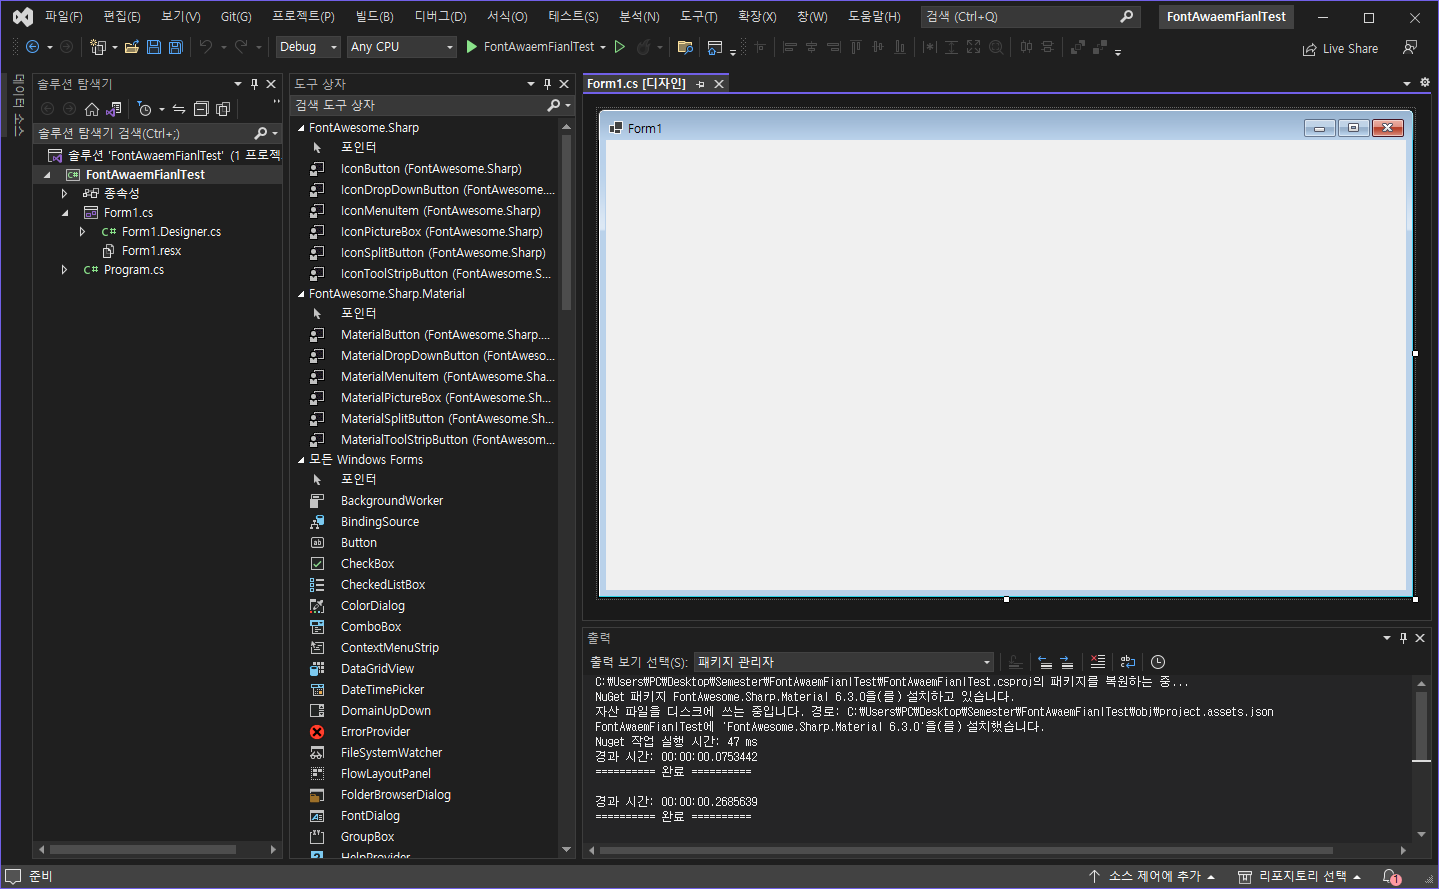Click the Show All Files icon in Solution Explorer
The width and height of the screenshot is (1439, 889).
(x=223, y=109)
